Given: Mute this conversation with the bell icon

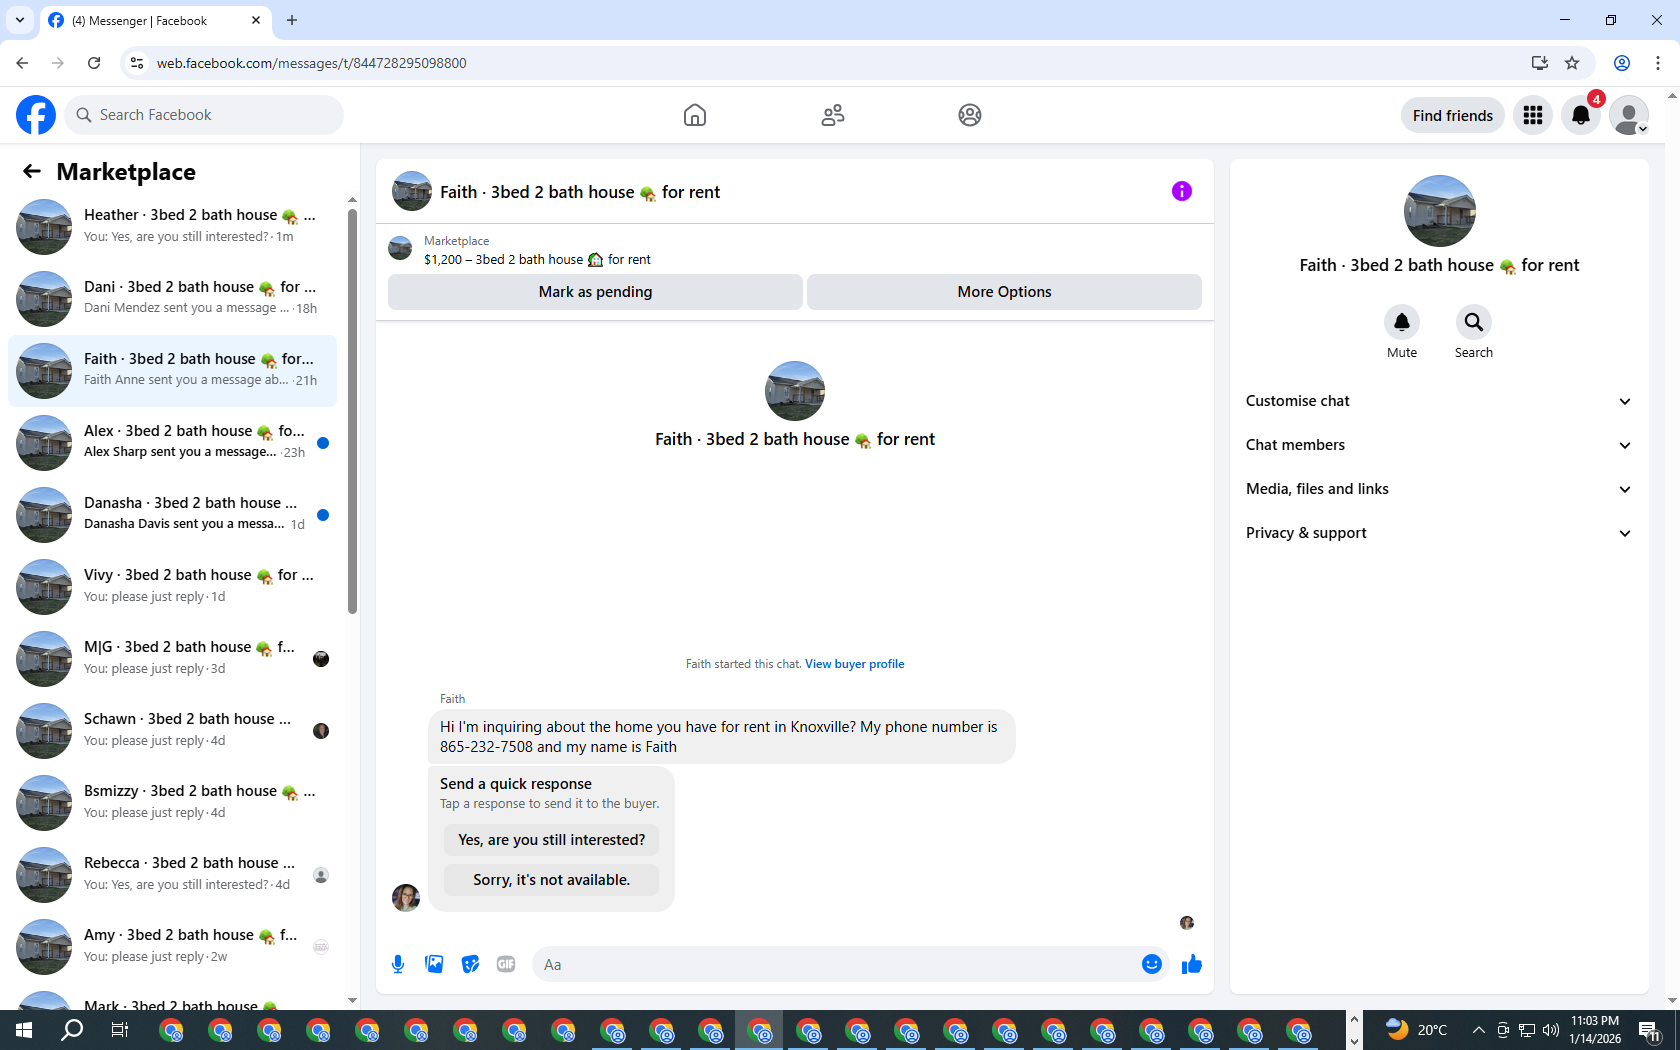Looking at the screenshot, I should [1402, 322].
